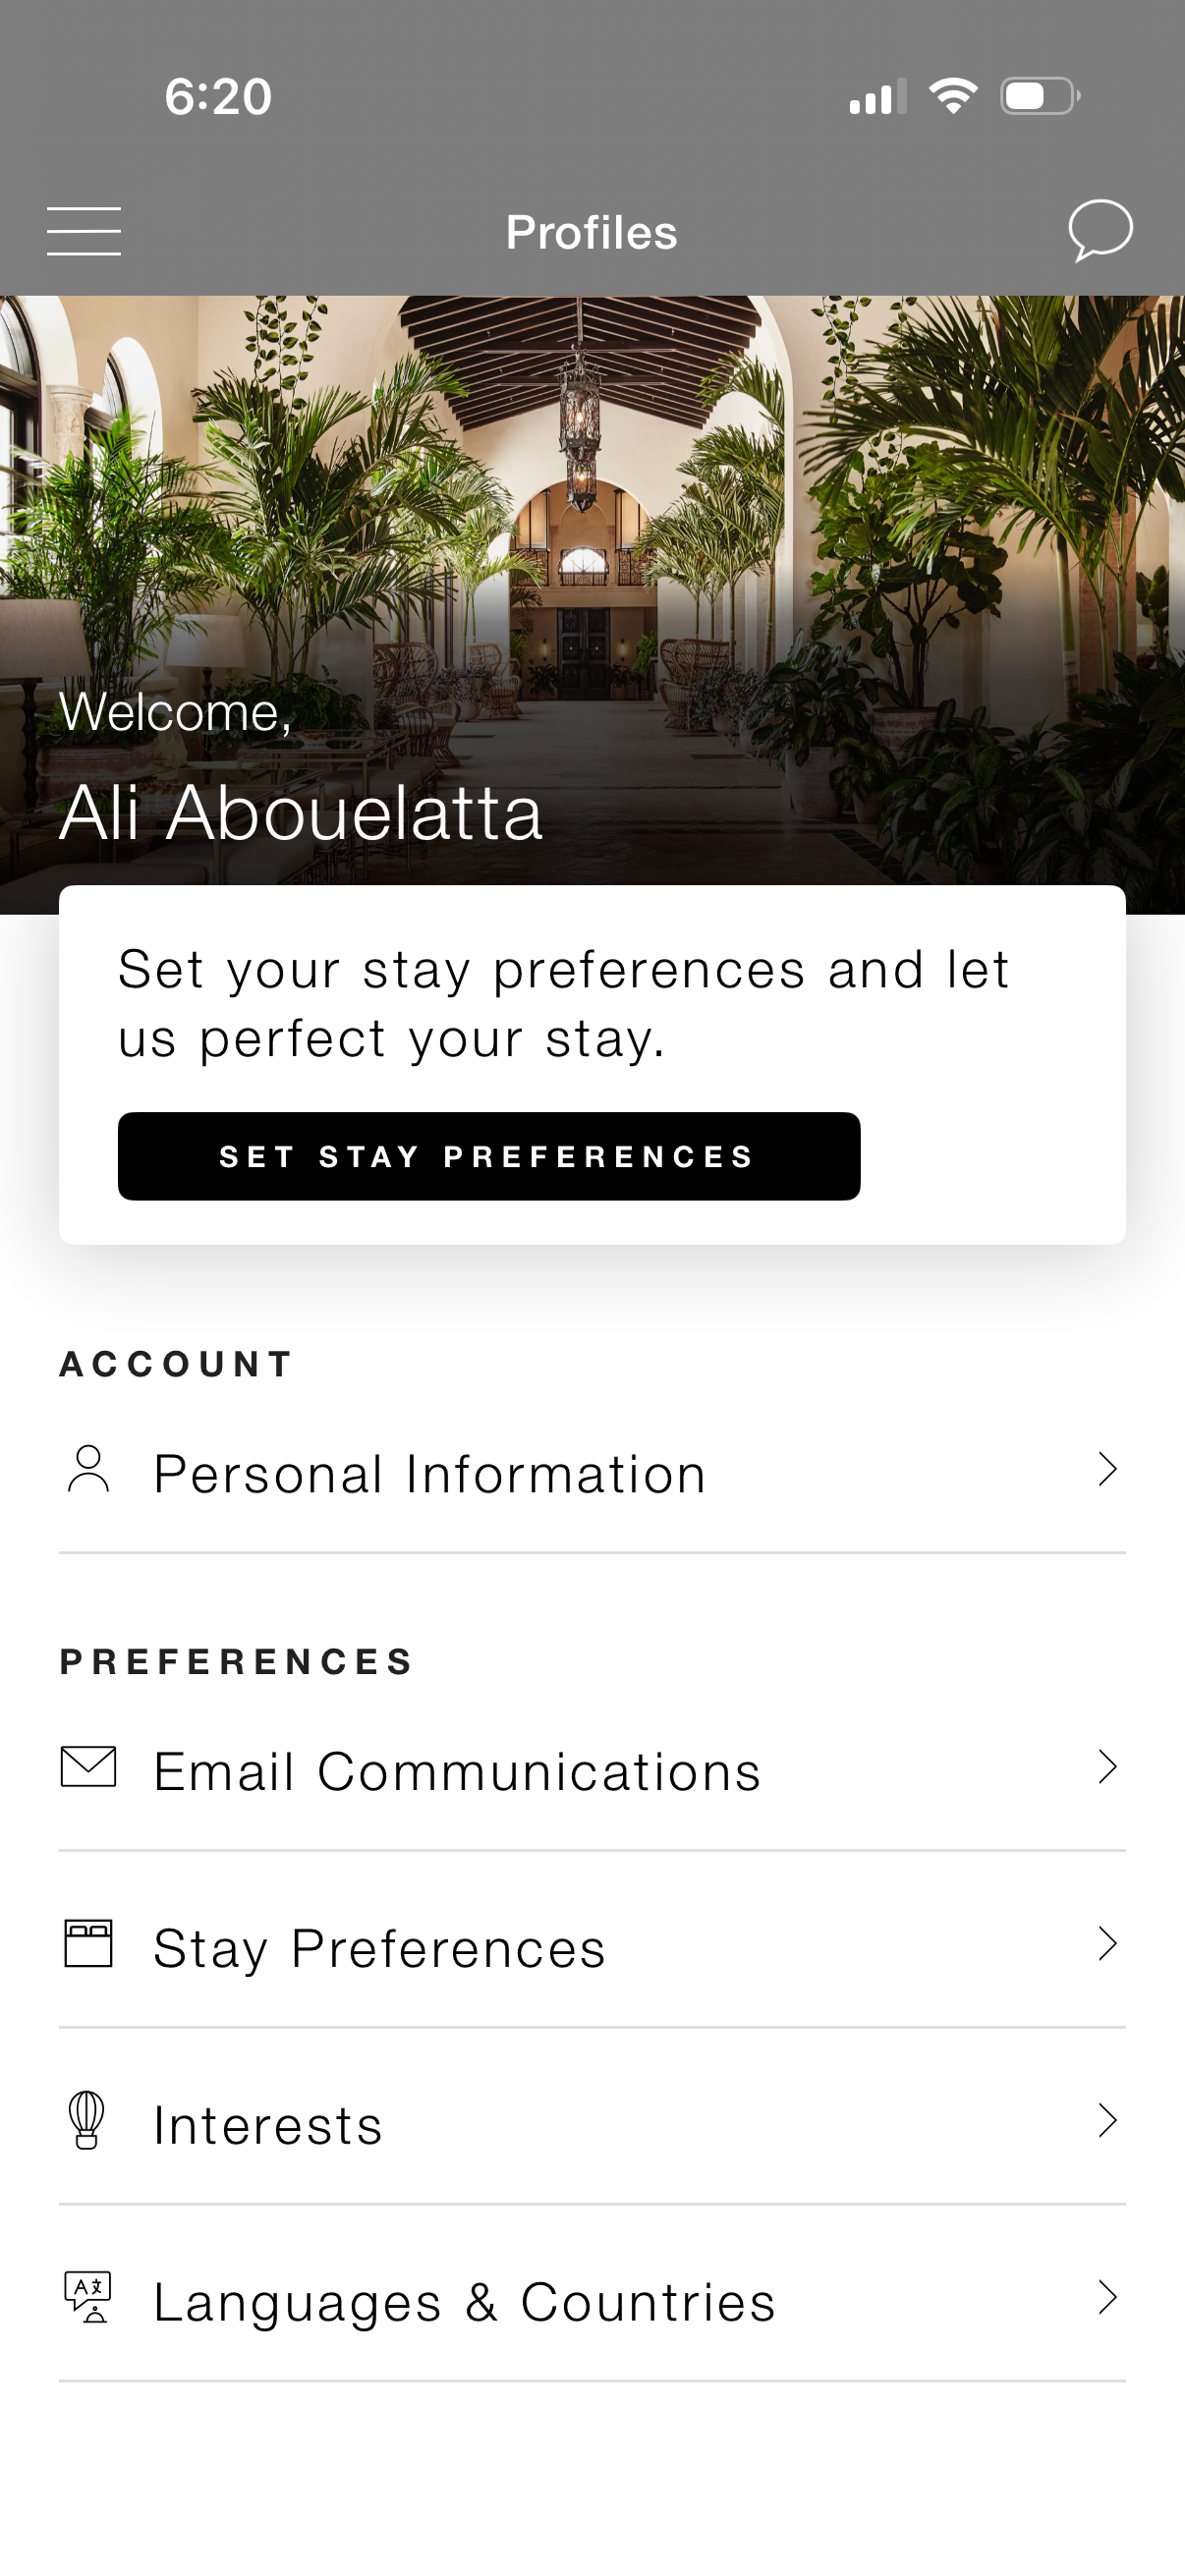Open Interests using its chevron arrow
The image size is (1185, 2576).
point(1107,2121)
